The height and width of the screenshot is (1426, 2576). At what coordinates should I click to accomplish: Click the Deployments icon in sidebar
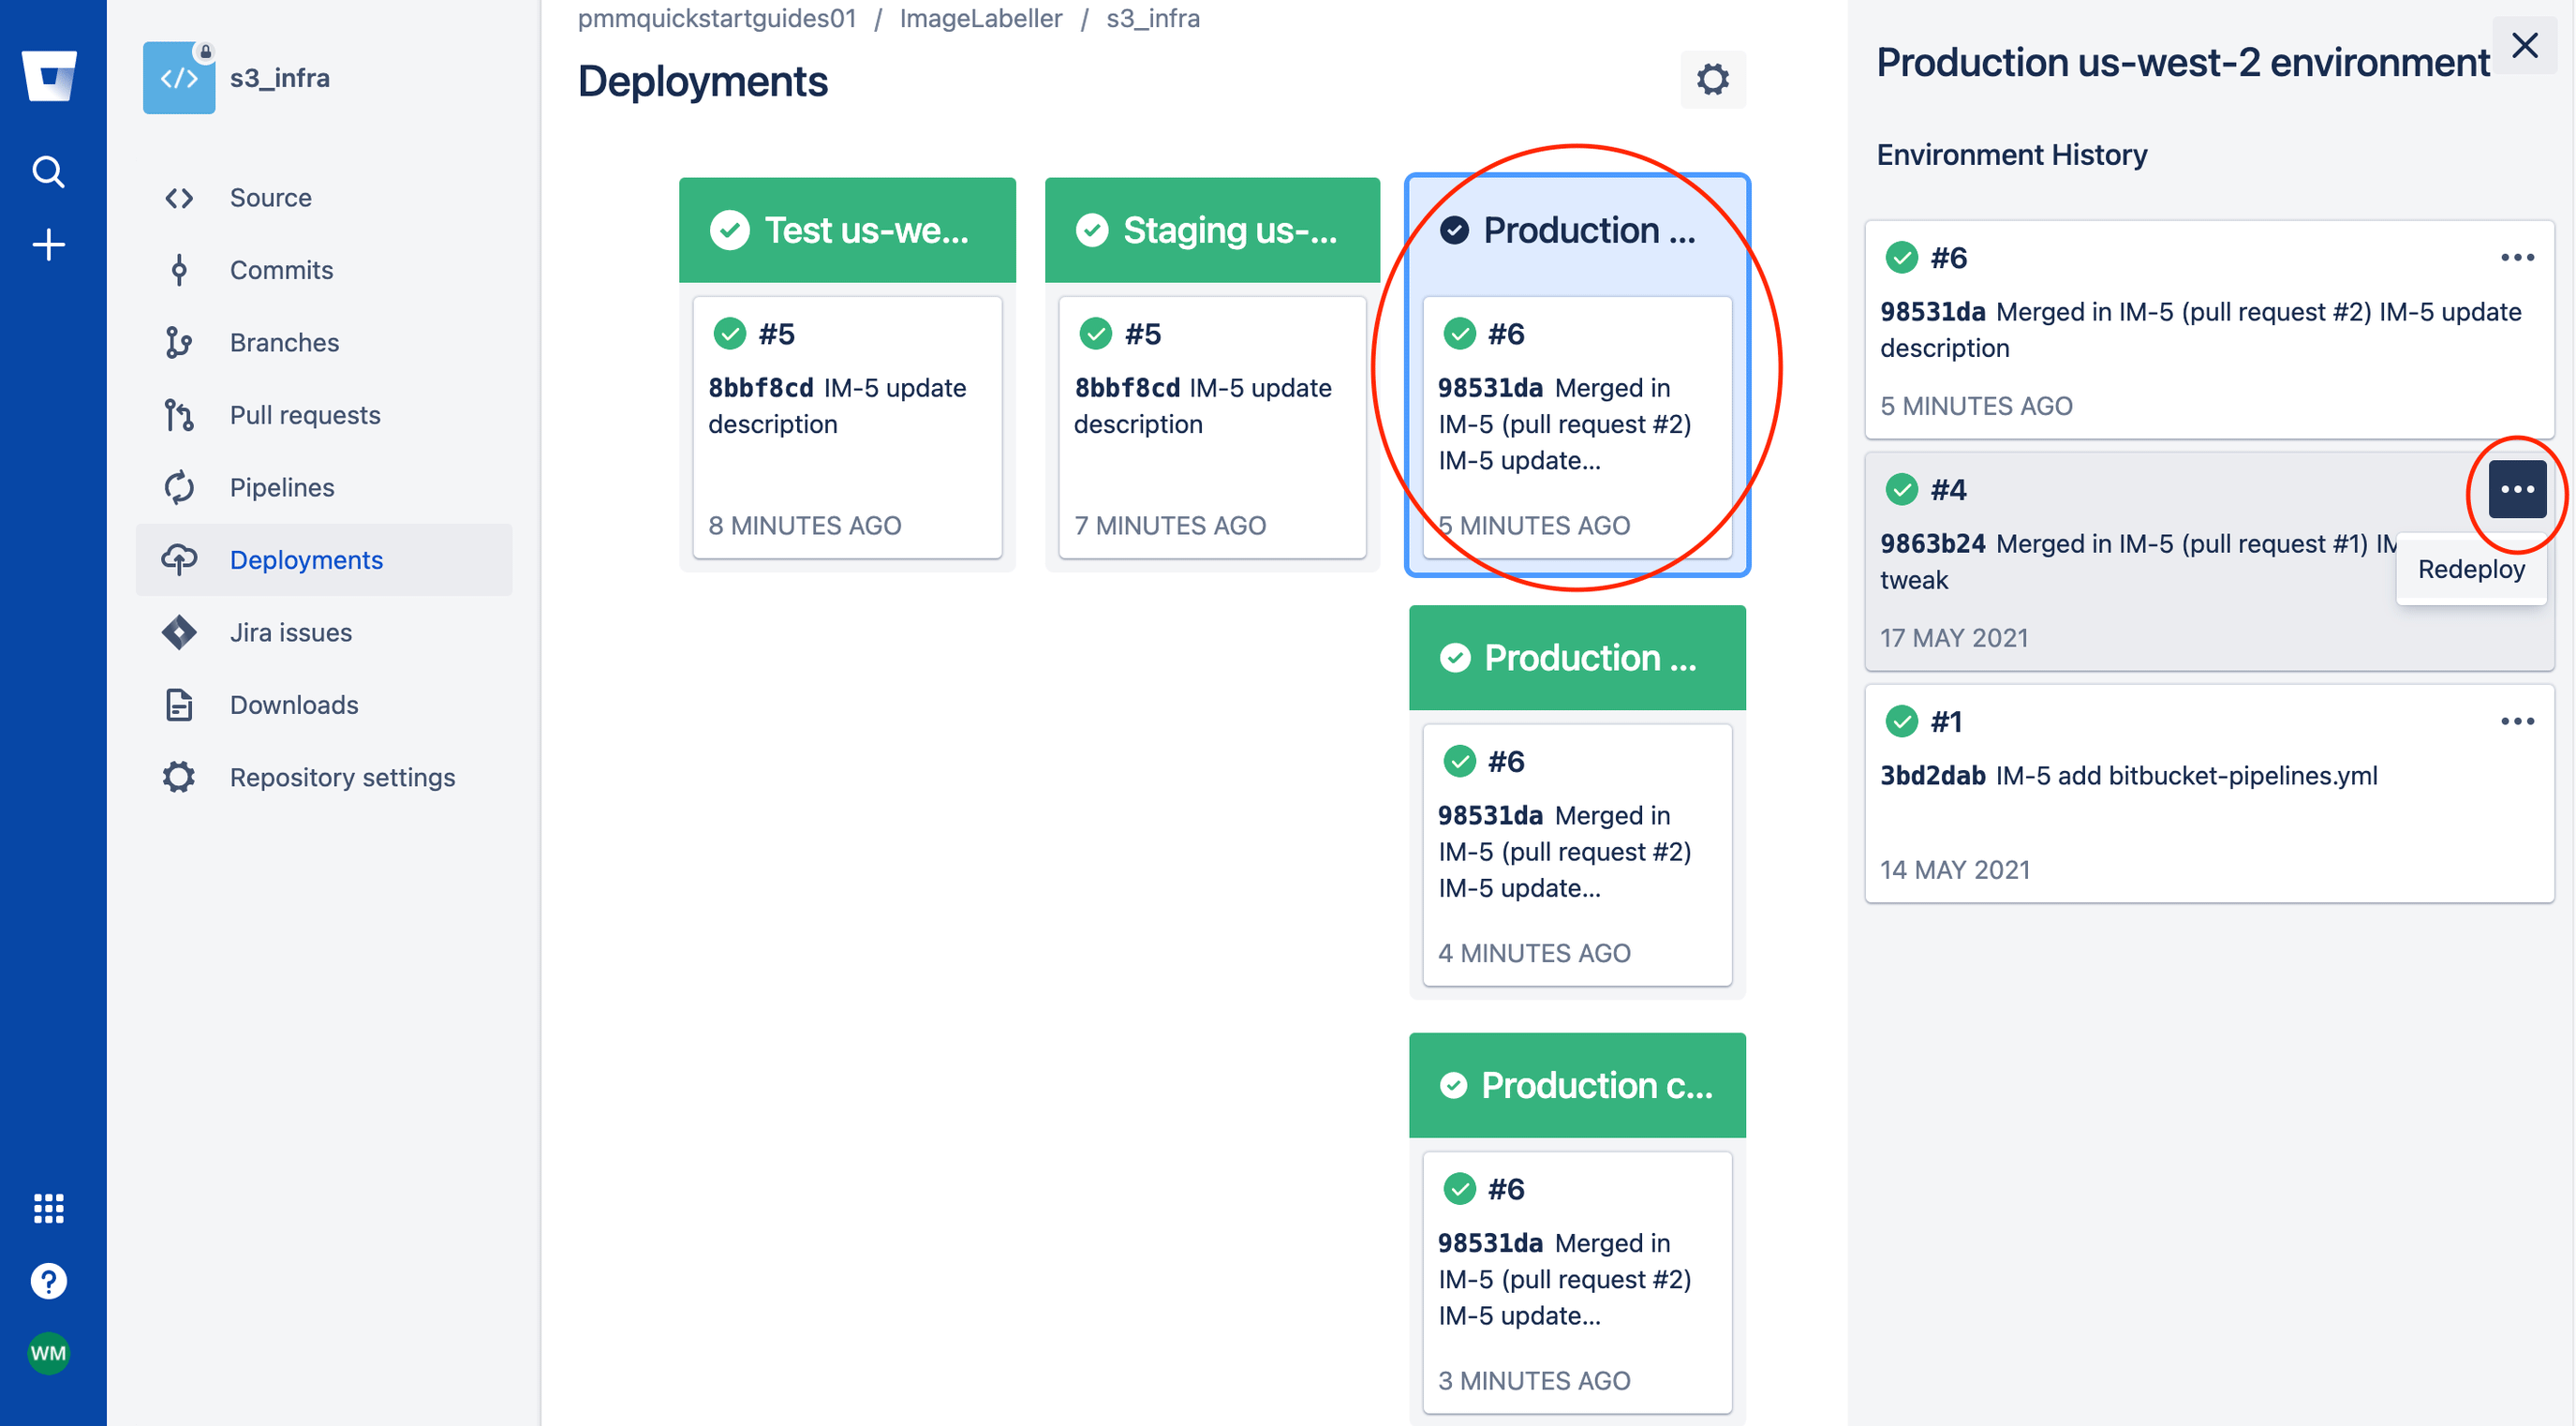tap(177, 558)
